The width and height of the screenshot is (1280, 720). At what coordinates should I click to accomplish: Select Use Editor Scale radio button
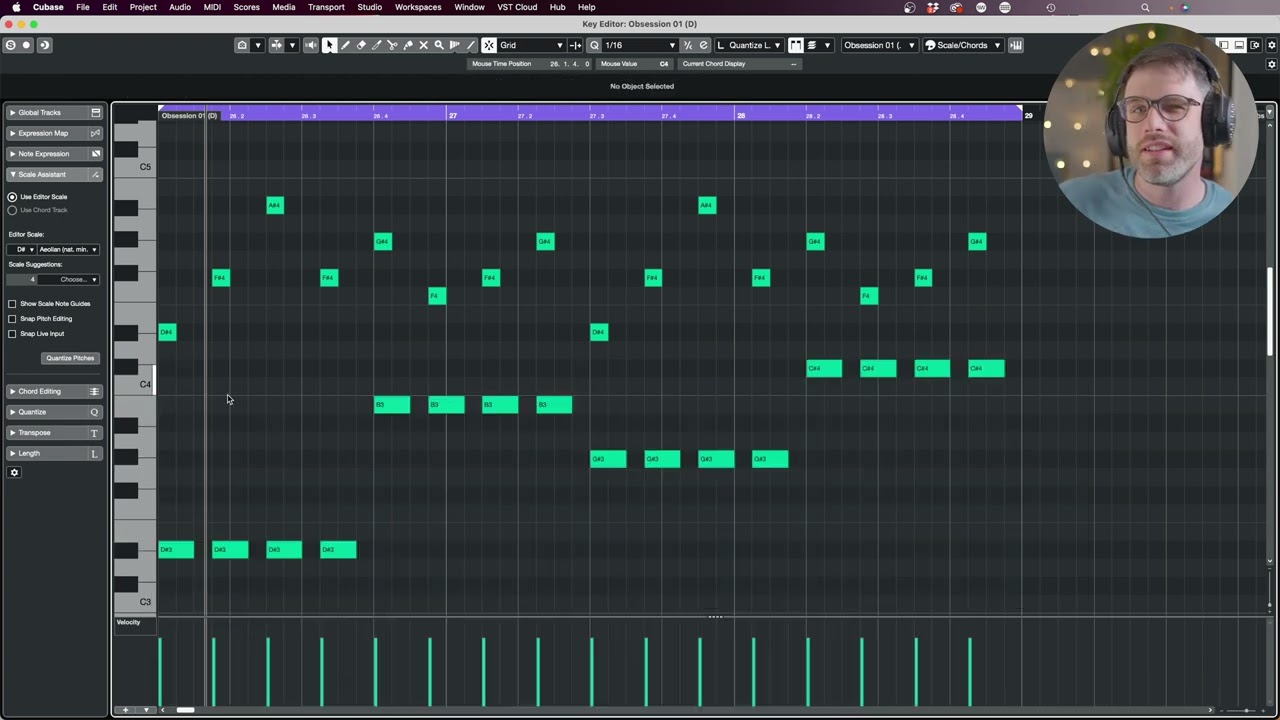pyautogui.click(x=12, y=197)
